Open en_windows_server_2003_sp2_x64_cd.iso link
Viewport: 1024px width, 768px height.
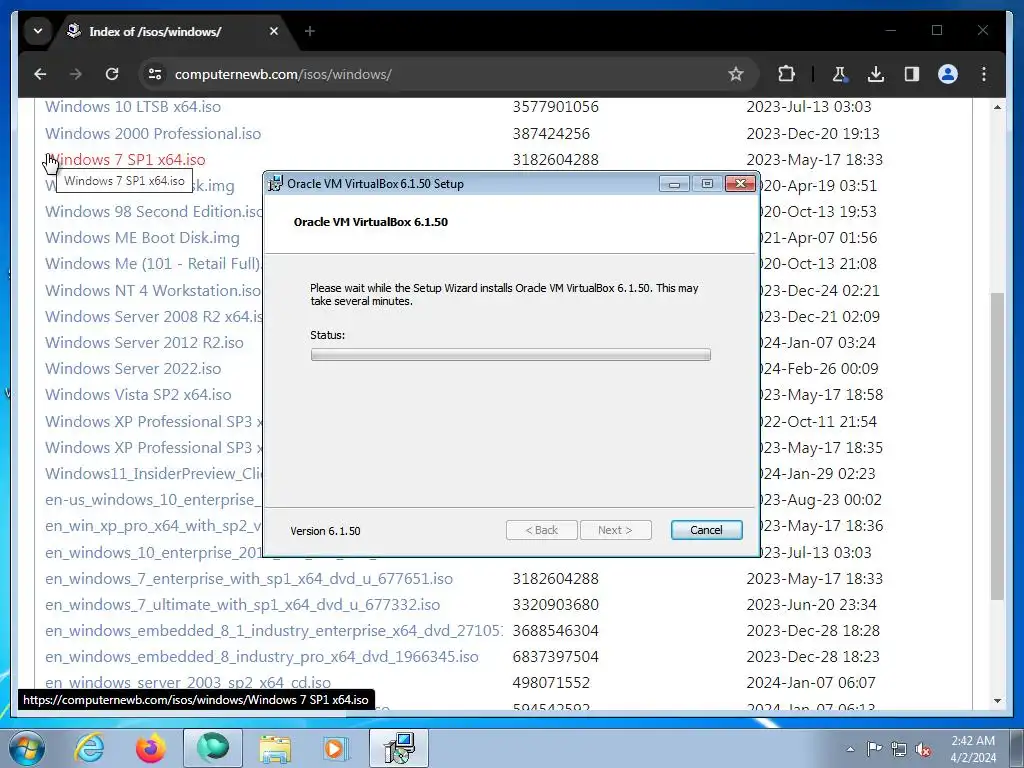click(188, 682)
